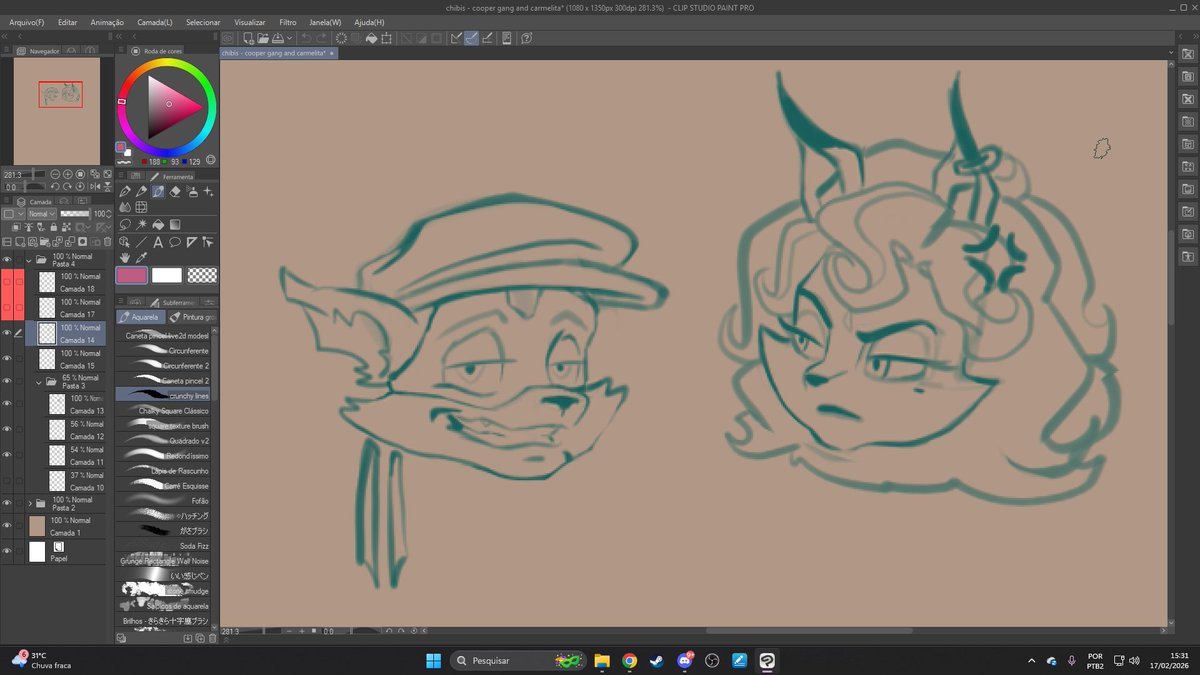1200x675 pixels.
Task: Collapse the Pasta 3 folder
Action: [x=39, y=381]
